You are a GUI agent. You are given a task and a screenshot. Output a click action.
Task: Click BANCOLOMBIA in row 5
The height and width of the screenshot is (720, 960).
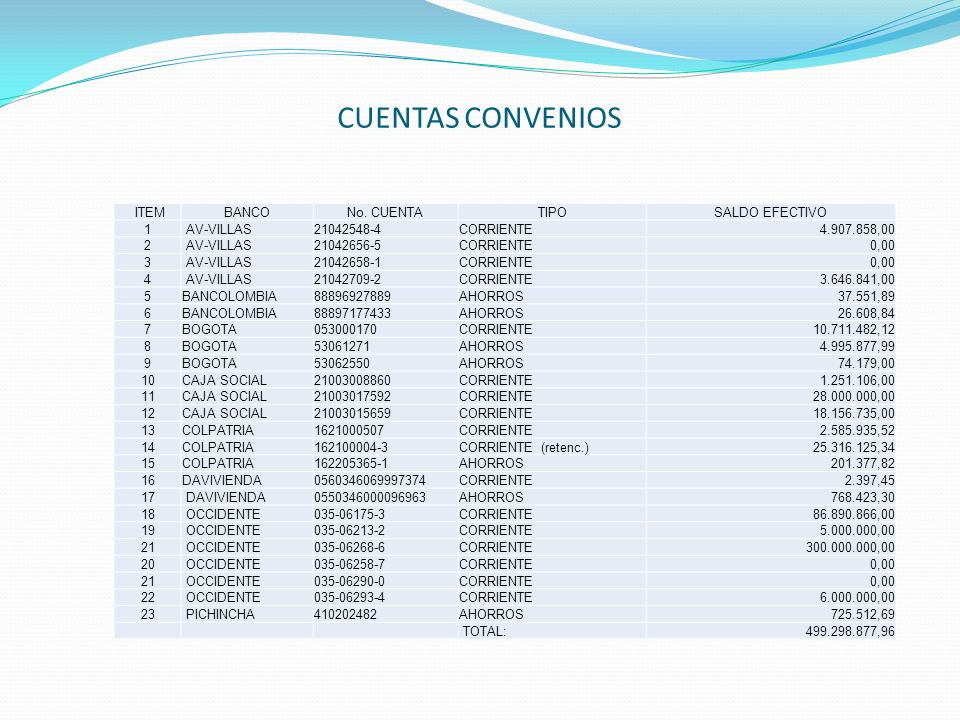point(229,296)
